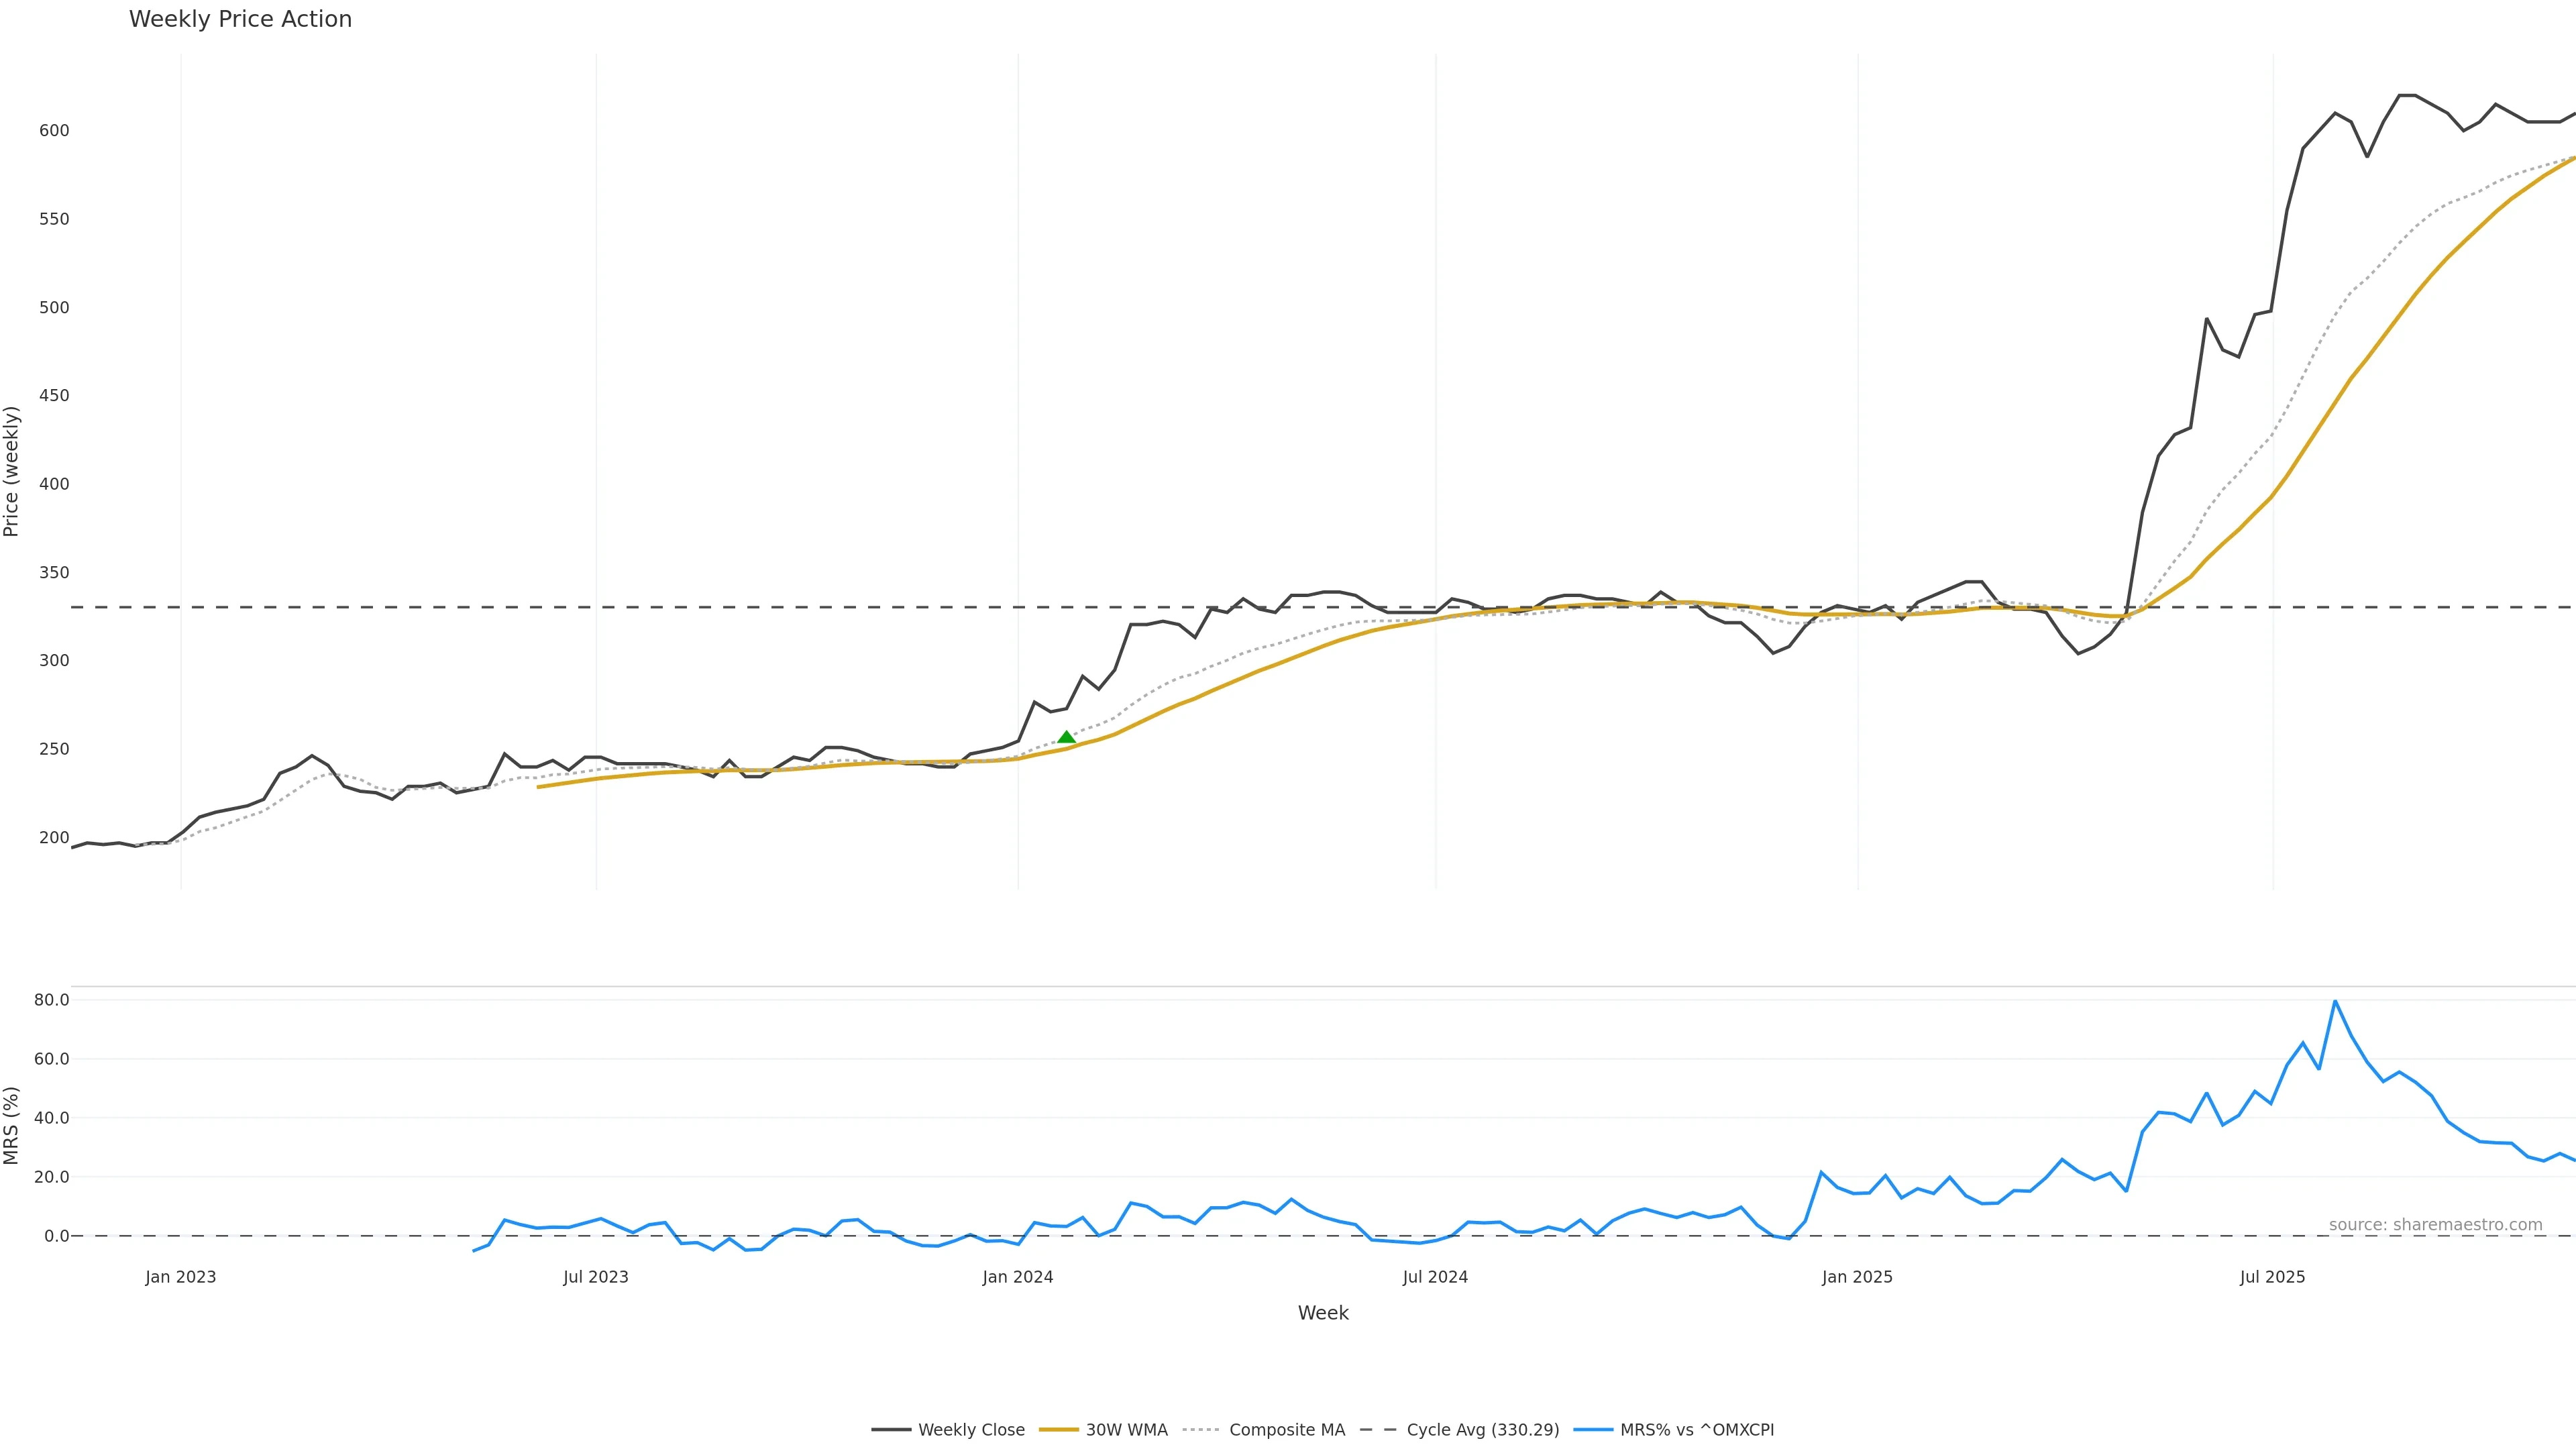Click the 200 price axis tick label
Screen dimensions: 2576x1449
[54, 838]
